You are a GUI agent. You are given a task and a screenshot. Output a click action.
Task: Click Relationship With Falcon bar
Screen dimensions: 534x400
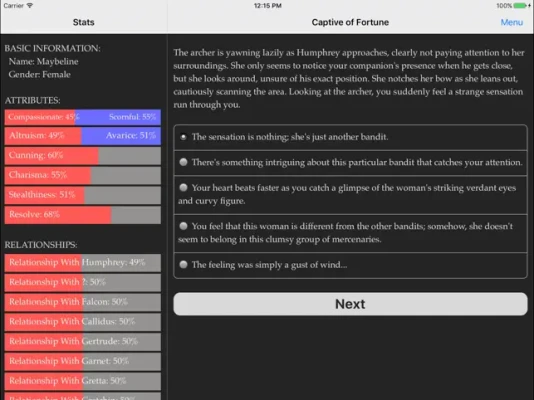coord(83,302)
